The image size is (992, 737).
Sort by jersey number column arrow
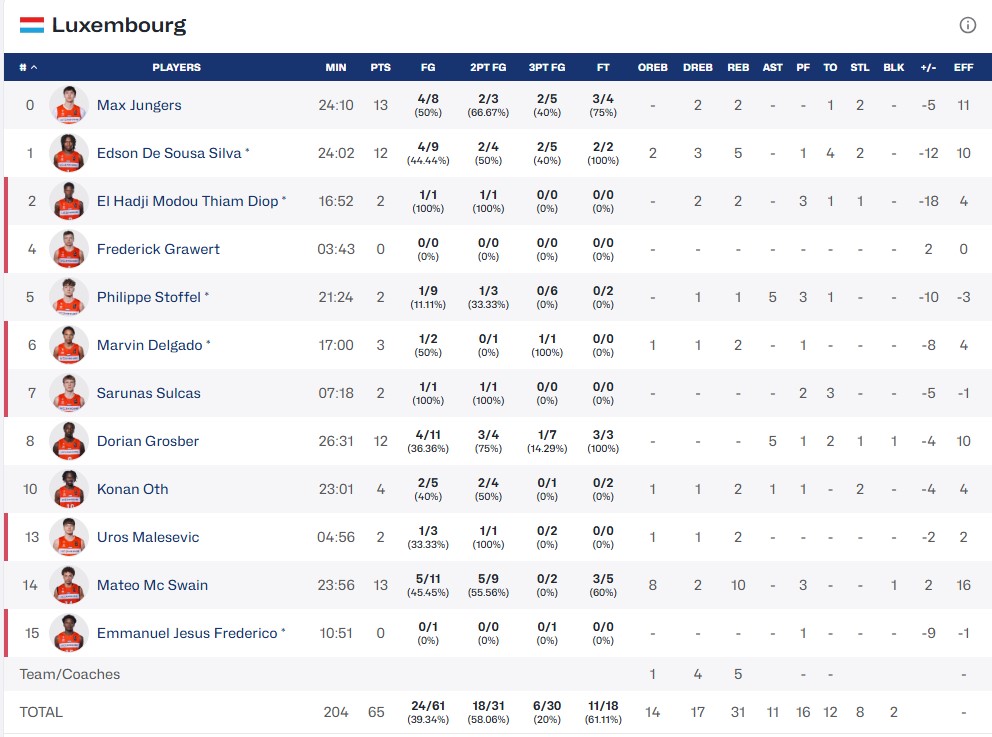(34, 67)
